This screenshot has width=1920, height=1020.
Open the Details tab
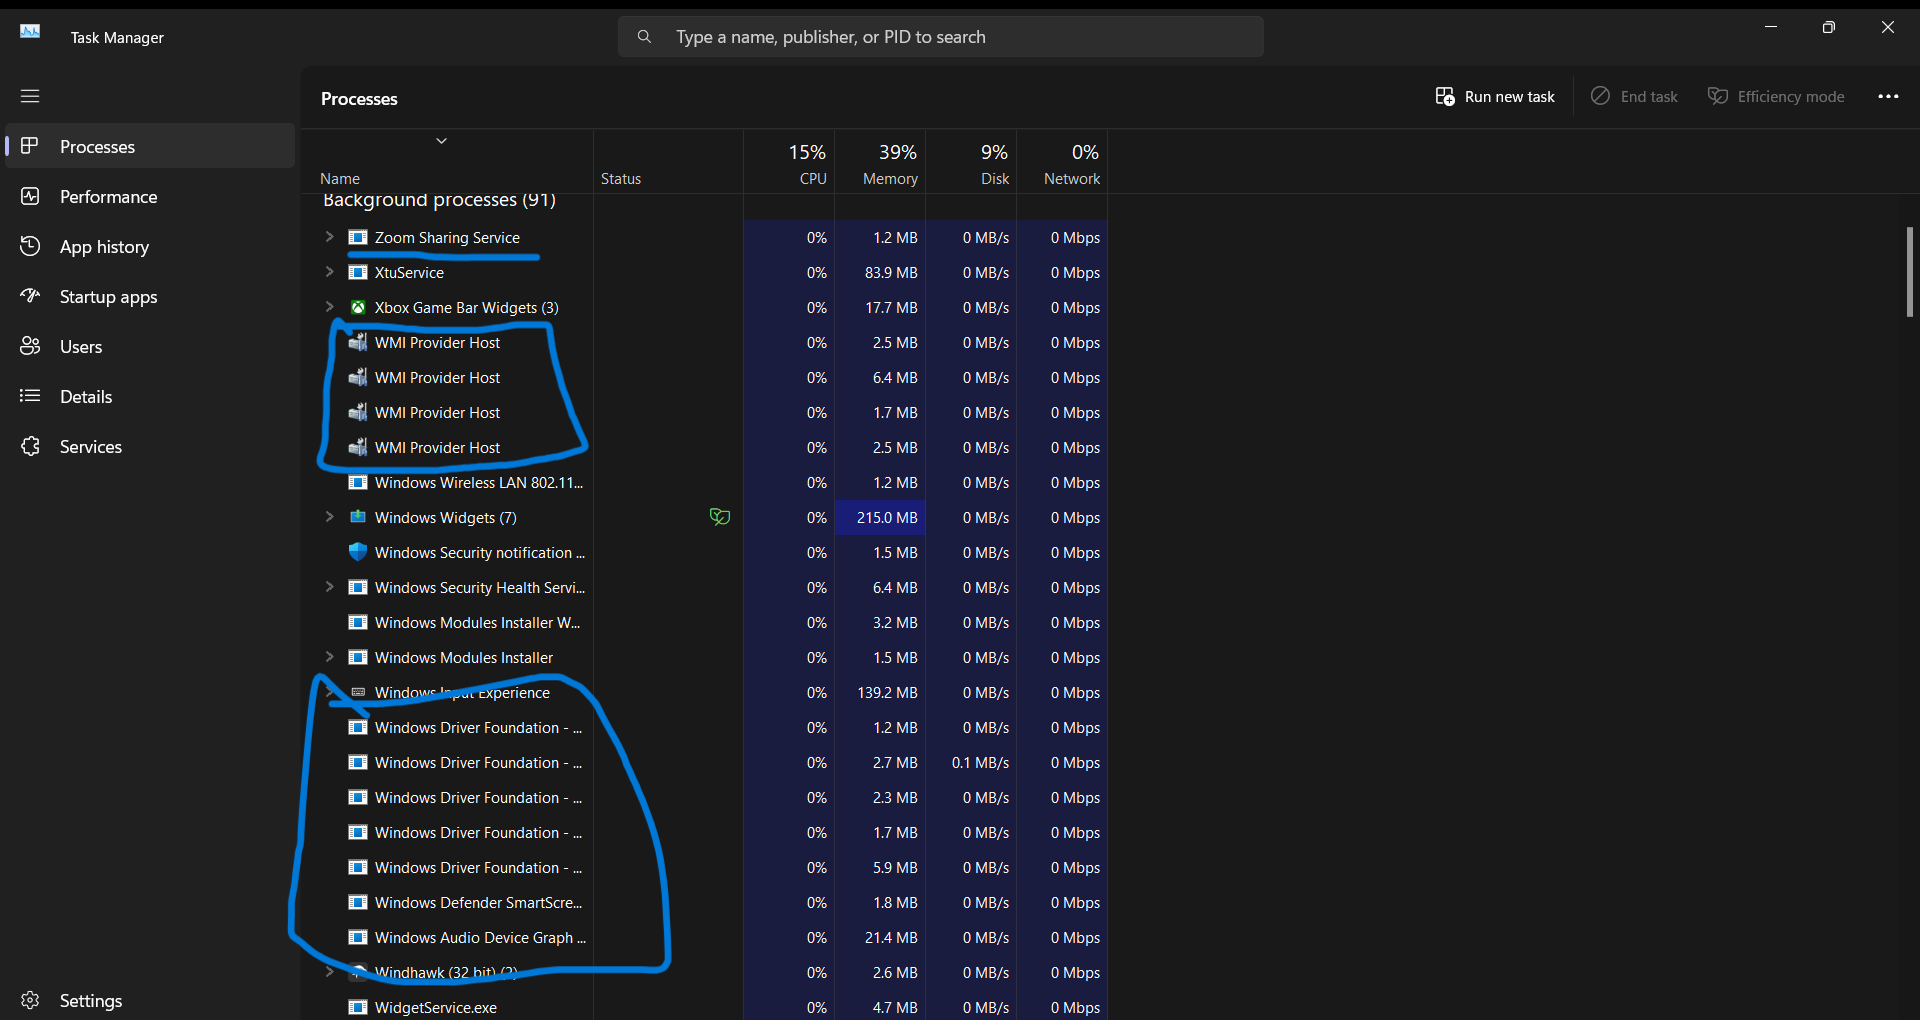tap(150, 396)
